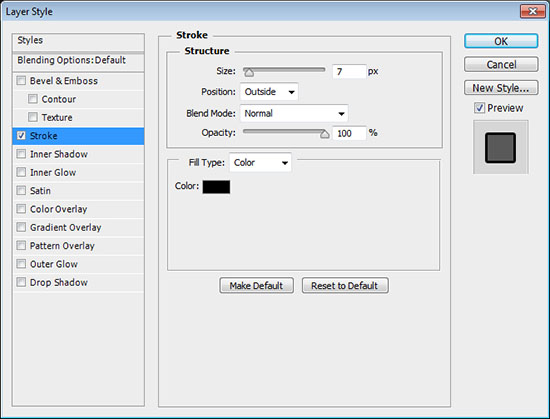Open the Bevel & Emboss settings label
550x419 pixels.
[x=64, y=81]
